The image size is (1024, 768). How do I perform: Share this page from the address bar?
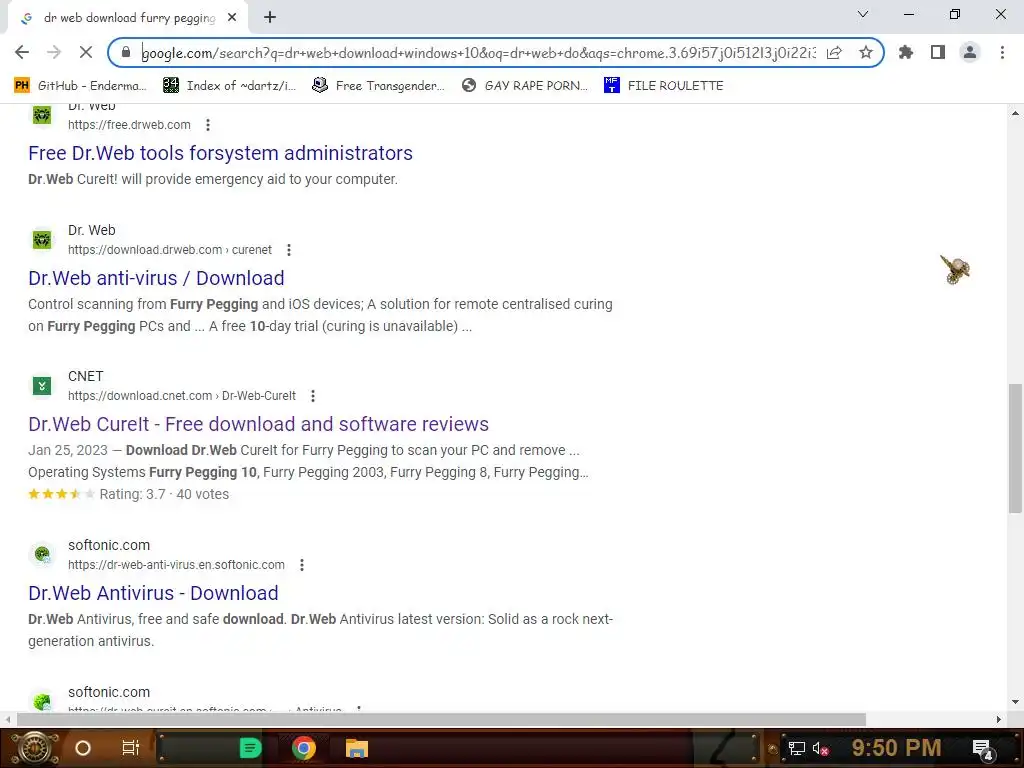coord(834,52)
